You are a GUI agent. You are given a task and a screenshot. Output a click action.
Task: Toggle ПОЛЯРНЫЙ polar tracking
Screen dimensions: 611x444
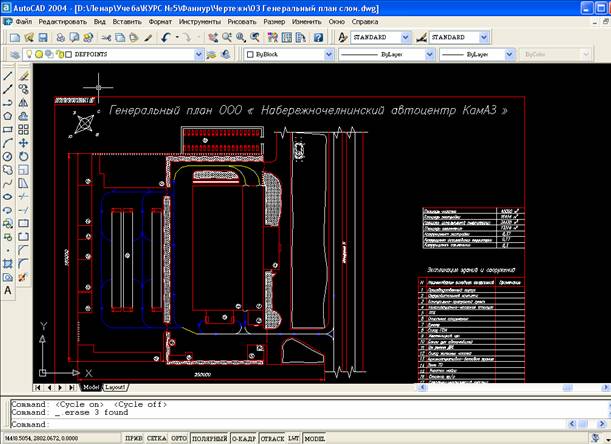pos(210,439)
